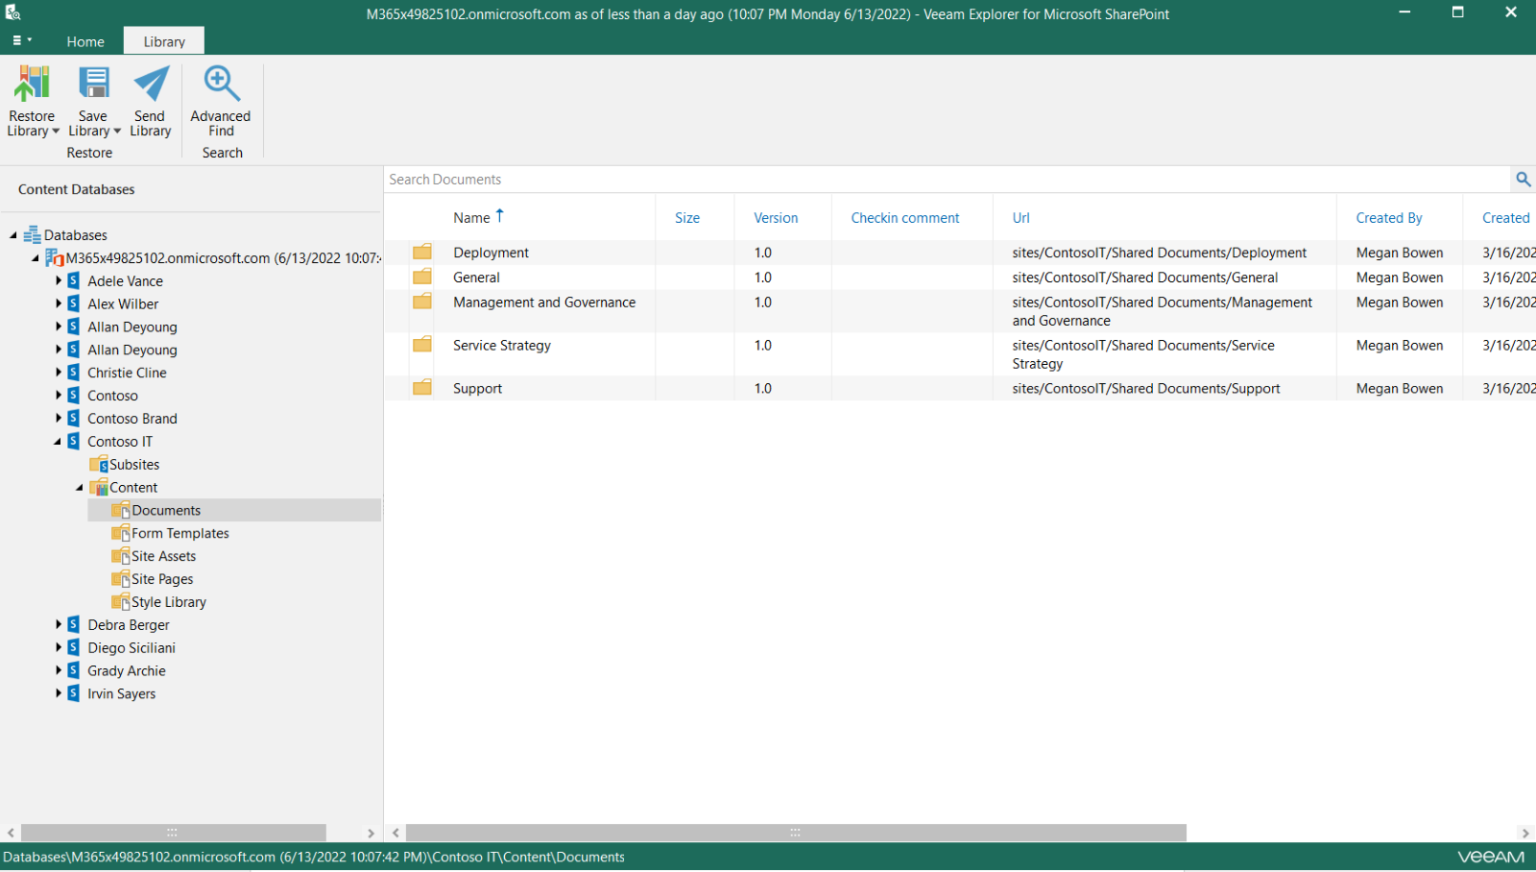Sort documents by the Name column
The height and width of the screenshot is (872, 1536).
coord(474,217)
